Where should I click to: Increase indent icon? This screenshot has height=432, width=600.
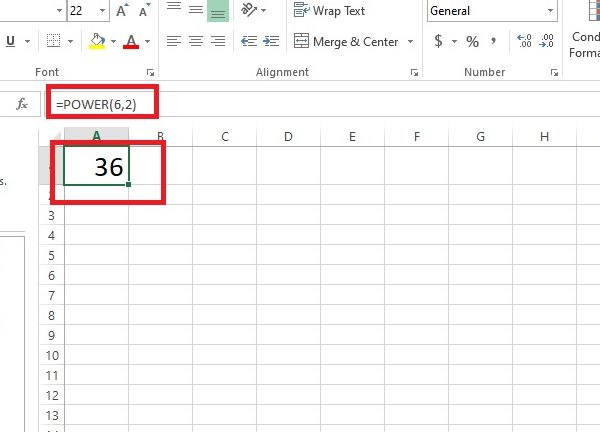tap(271, 41)
